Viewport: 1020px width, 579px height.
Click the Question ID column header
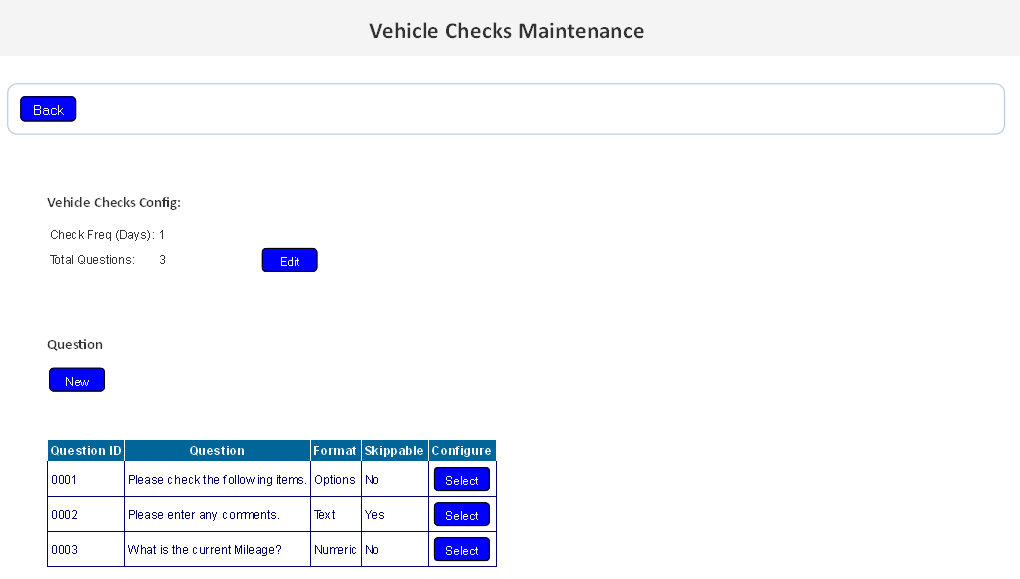point(86,450)
